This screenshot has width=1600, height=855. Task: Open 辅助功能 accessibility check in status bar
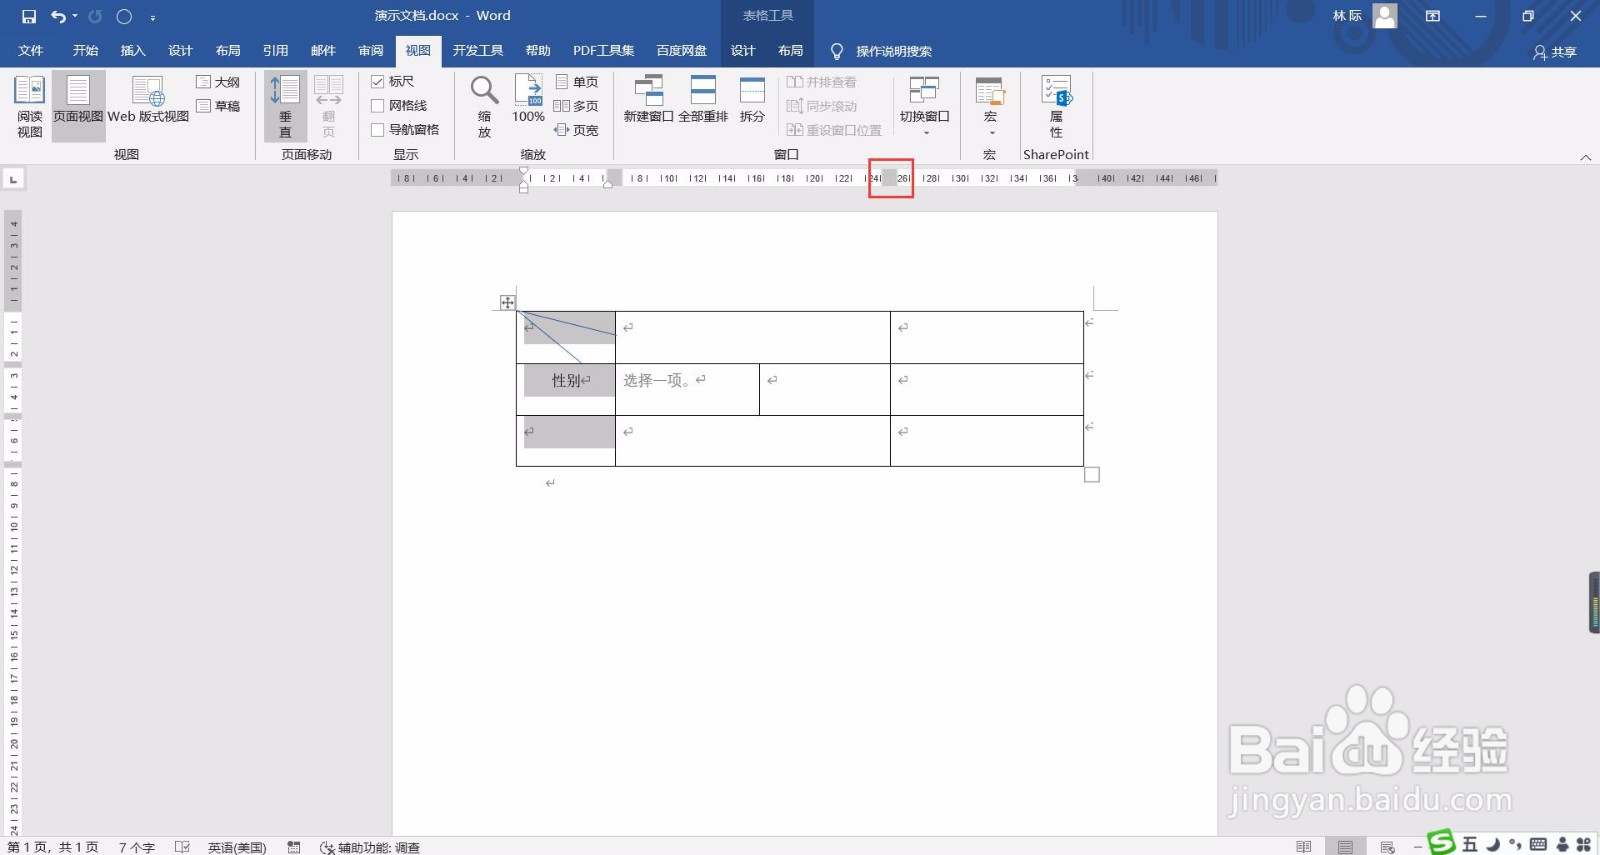pos(370,847)
